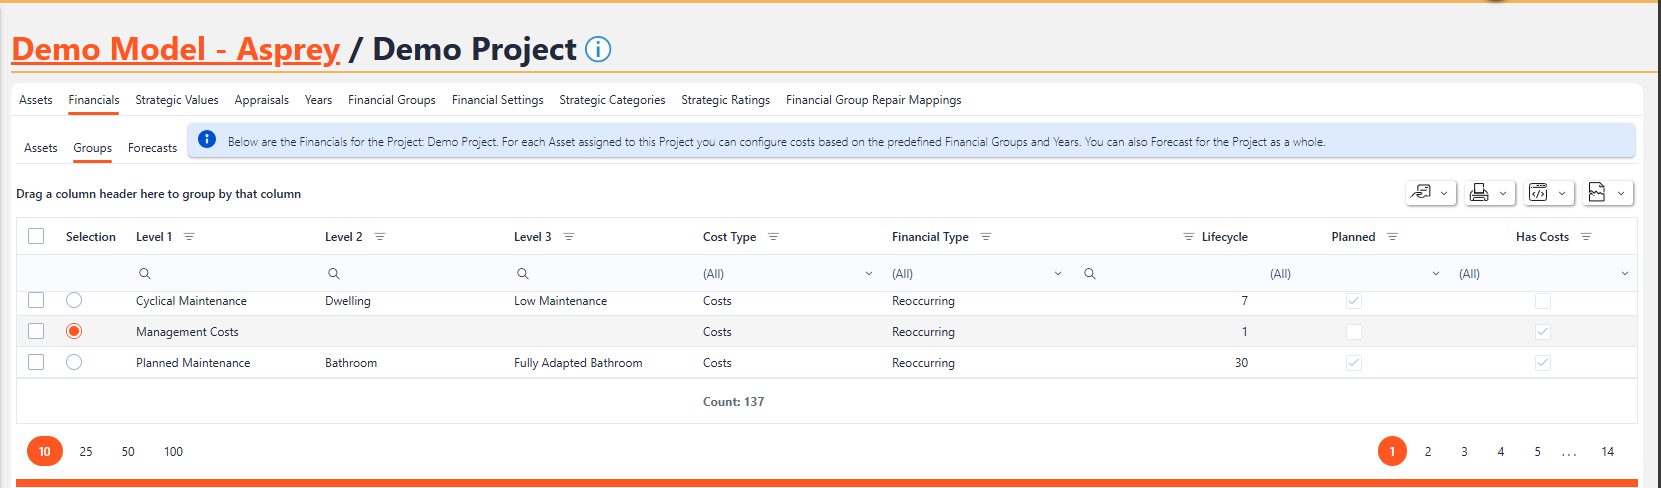Click the hand-holding-document icon in toolbar
Viewport: 1661px width, 488px height.
pyautogui.click(x=1420, y=193)
